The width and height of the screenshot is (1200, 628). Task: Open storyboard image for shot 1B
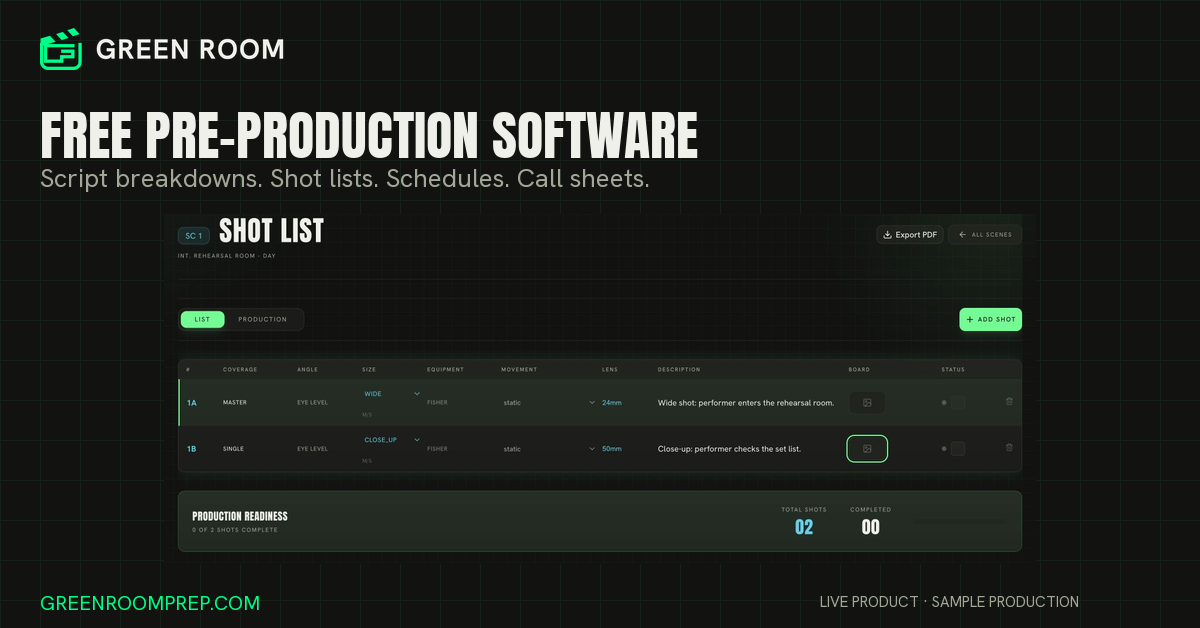pos(867,449)
